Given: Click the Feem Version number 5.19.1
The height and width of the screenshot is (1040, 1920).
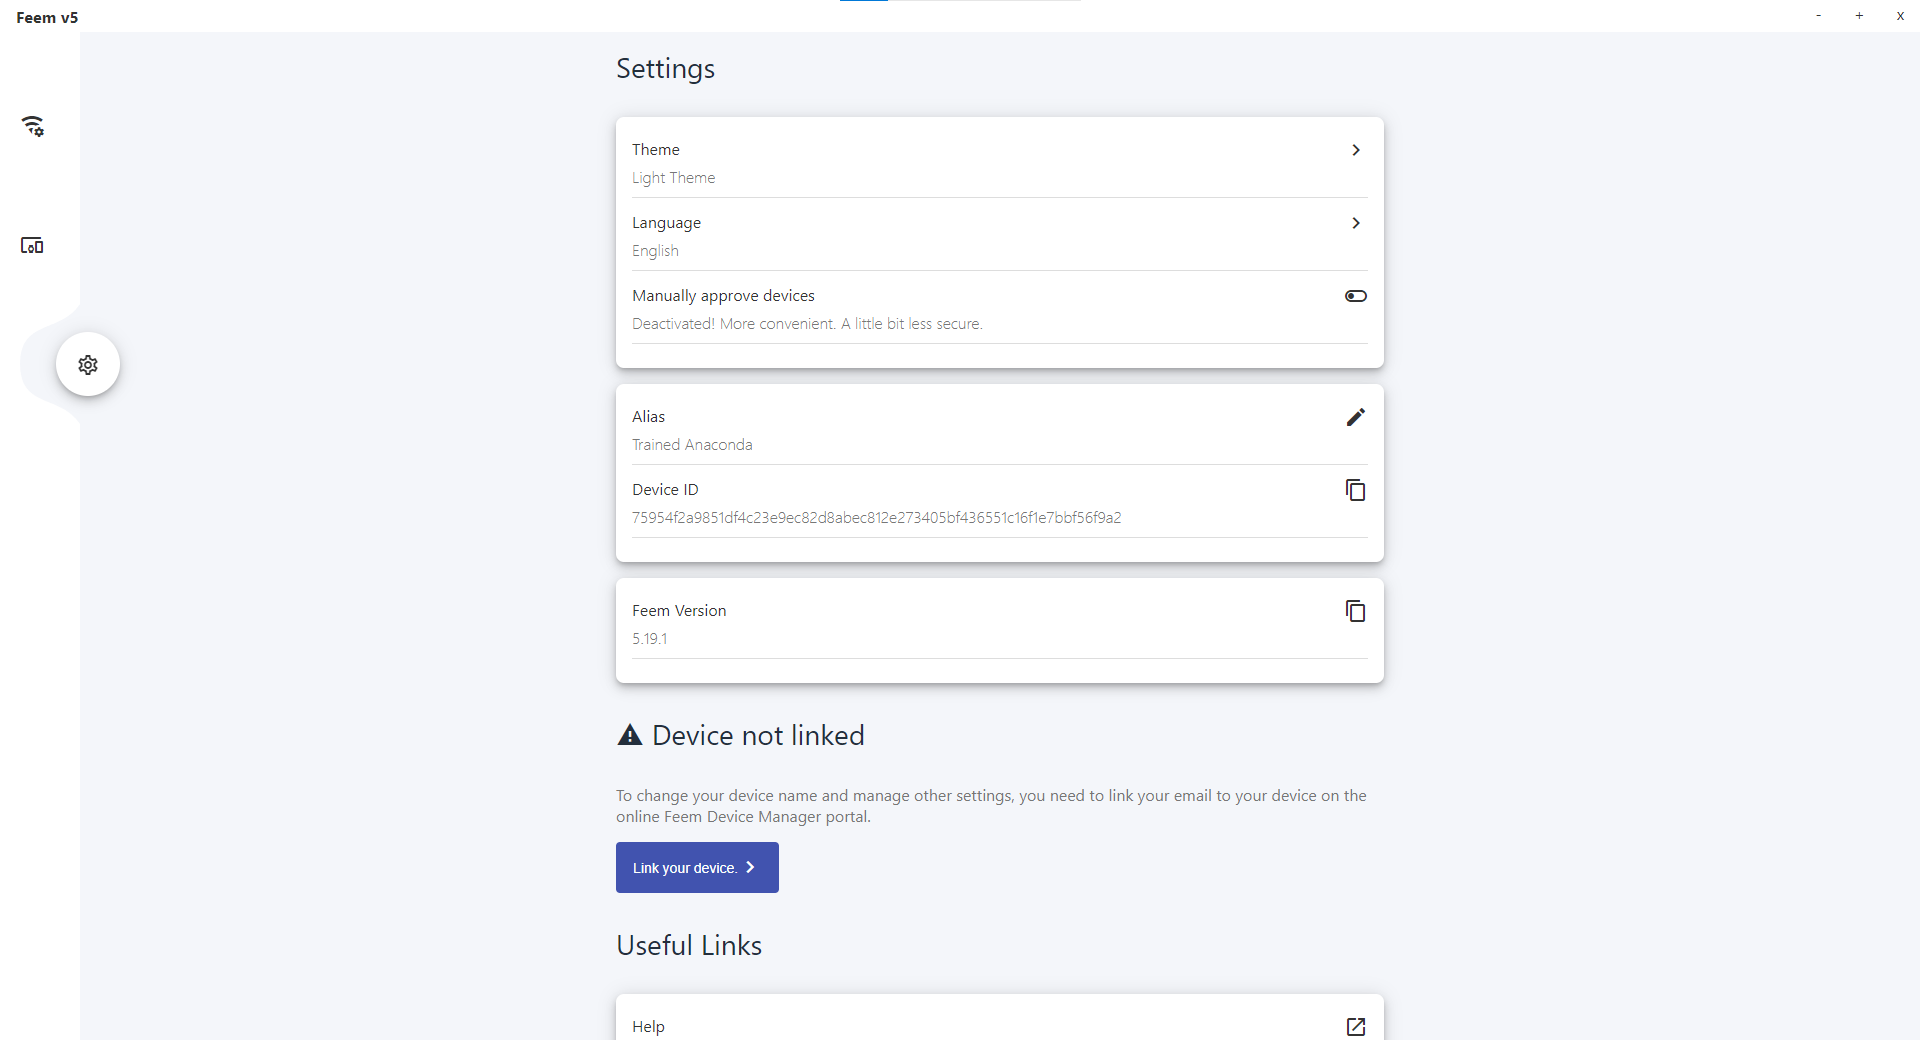Looking at the screenshot, I should (649, 639).
